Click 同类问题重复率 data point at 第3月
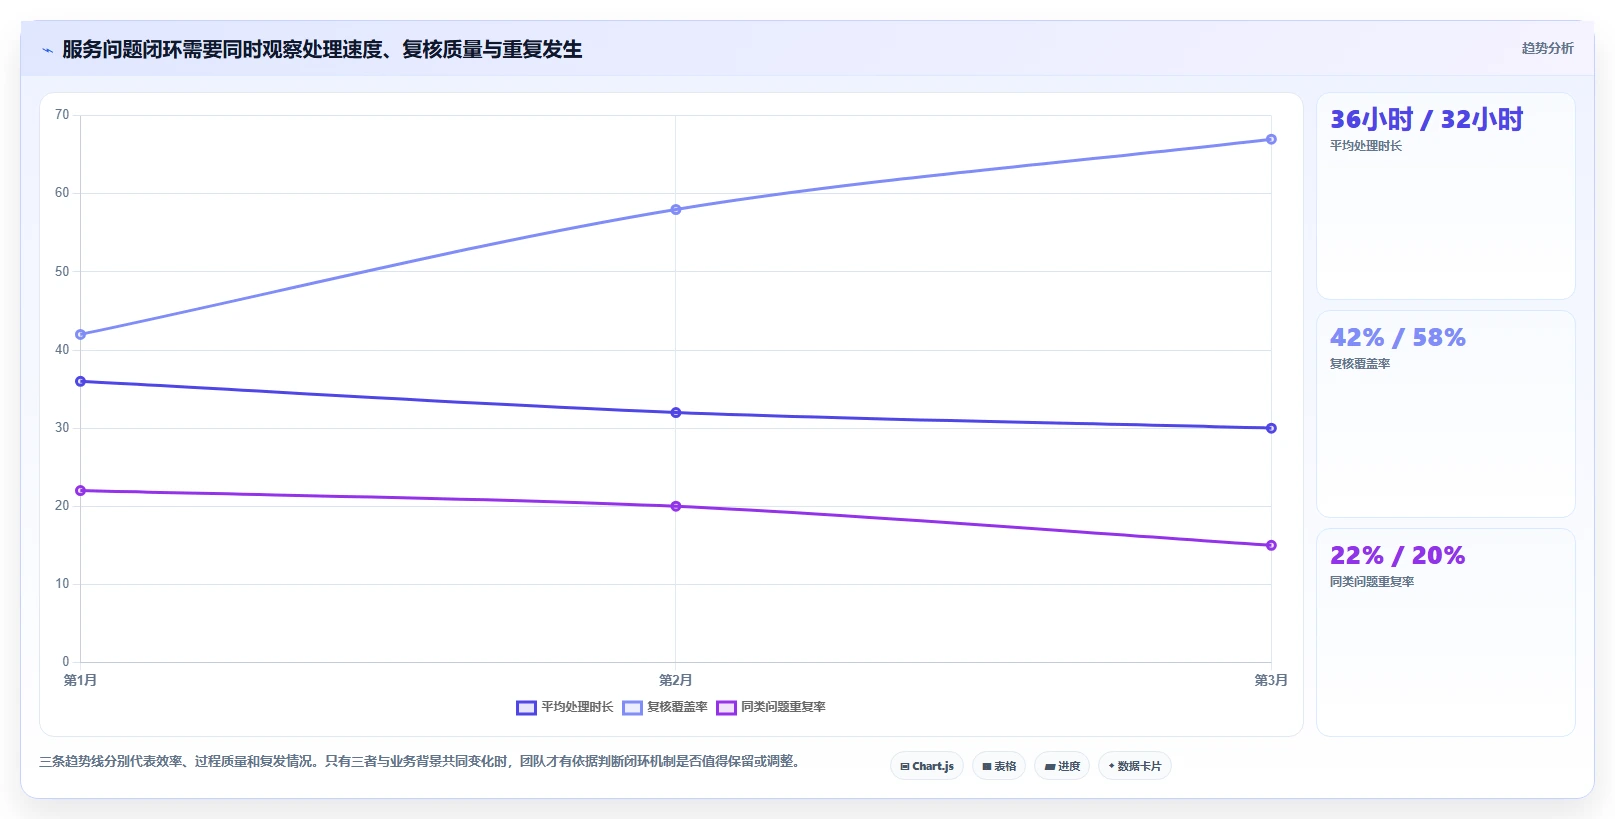The image size is (1615, 819). click(1271, 546)
